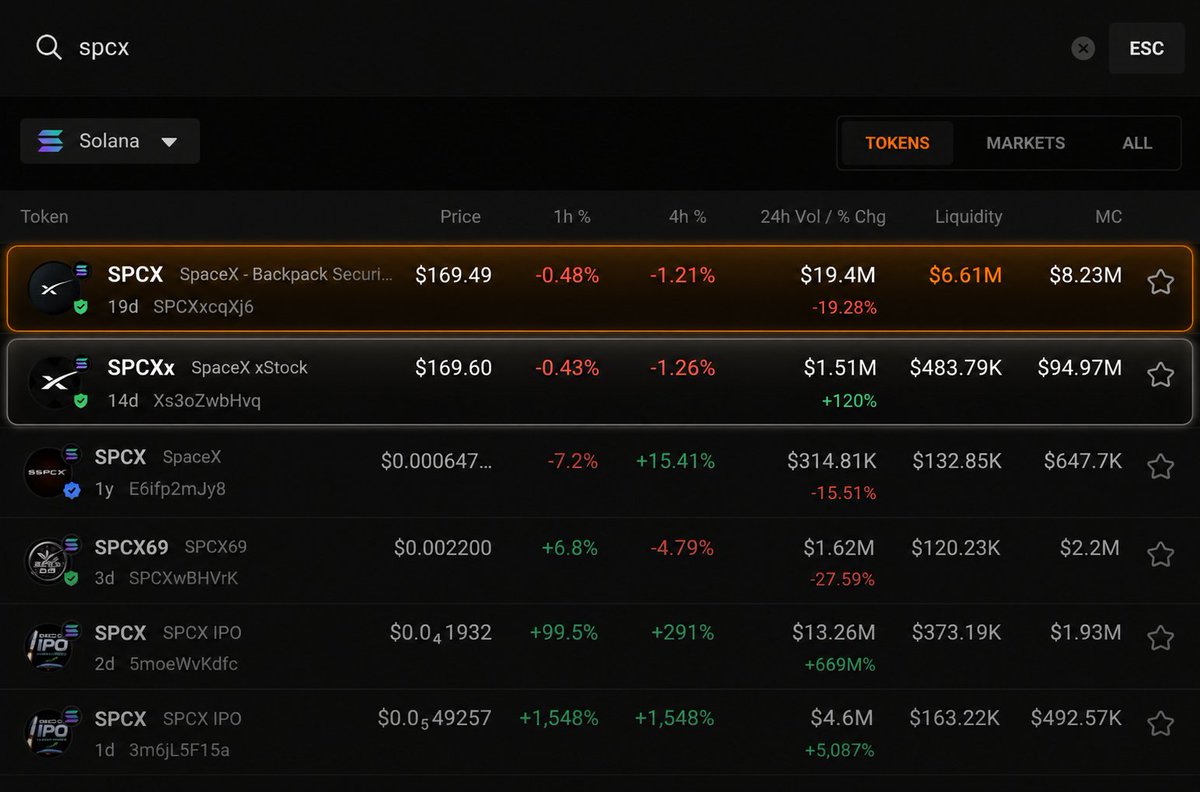Click the +5,087% volume change value
Image resolution: width=1200 pixels, height=792 pixels.
tap(840, 750)
